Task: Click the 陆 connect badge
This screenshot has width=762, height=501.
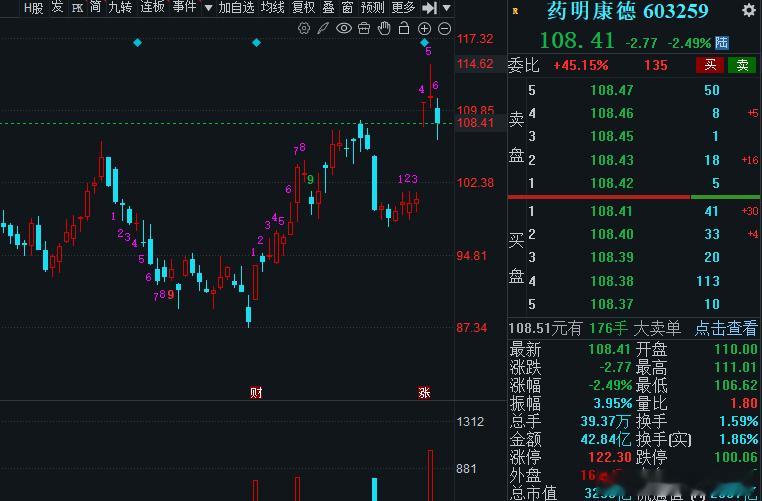Action: [722, 42]
